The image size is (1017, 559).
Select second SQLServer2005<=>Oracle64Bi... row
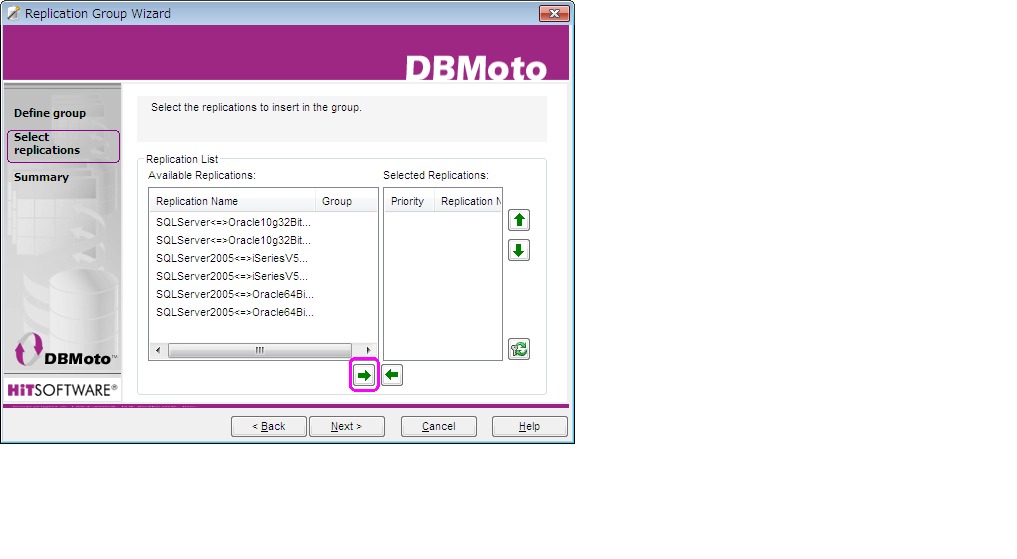(235, 313)
